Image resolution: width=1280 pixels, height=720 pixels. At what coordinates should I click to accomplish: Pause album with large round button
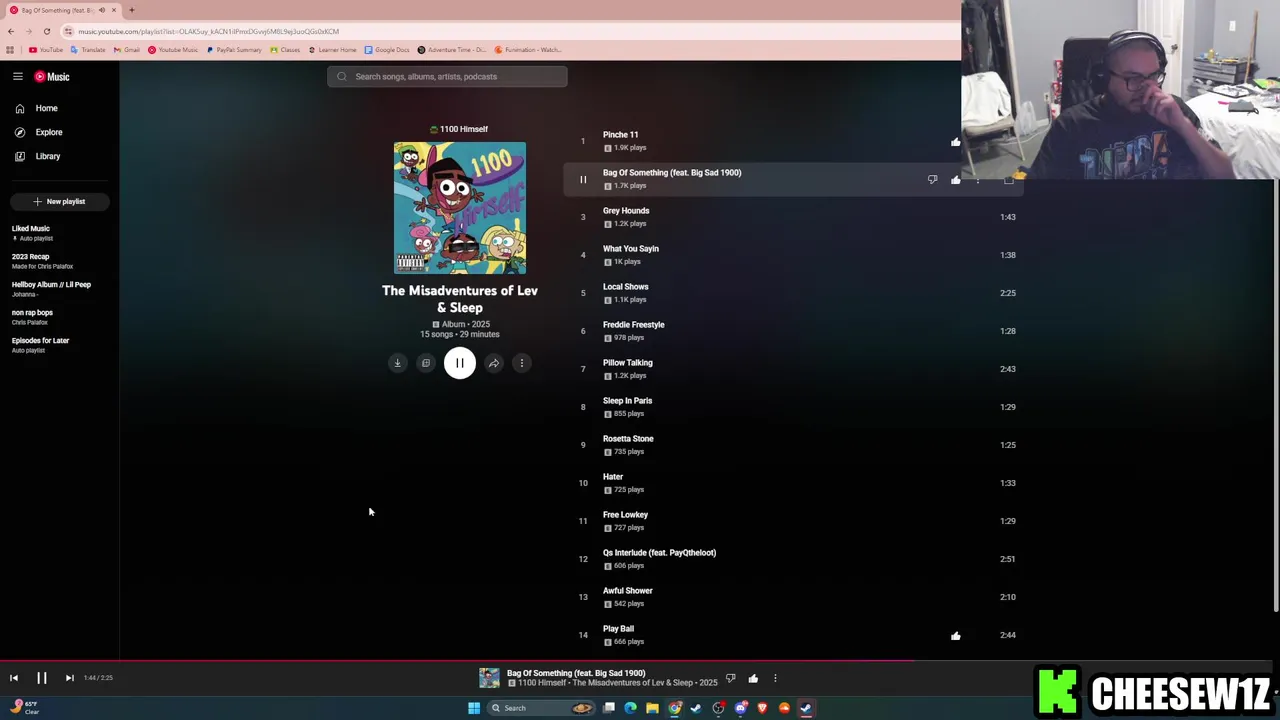coord(460,363)
